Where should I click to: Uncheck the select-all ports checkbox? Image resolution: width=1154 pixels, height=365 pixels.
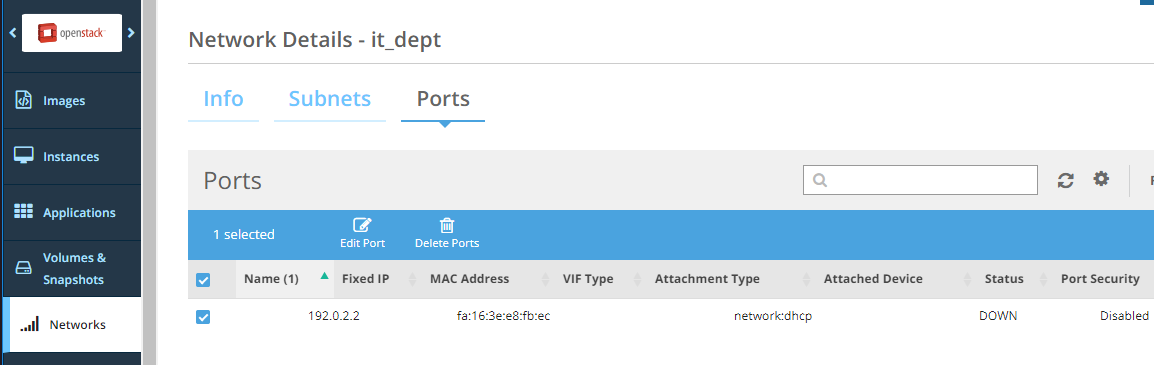[203, 280]
